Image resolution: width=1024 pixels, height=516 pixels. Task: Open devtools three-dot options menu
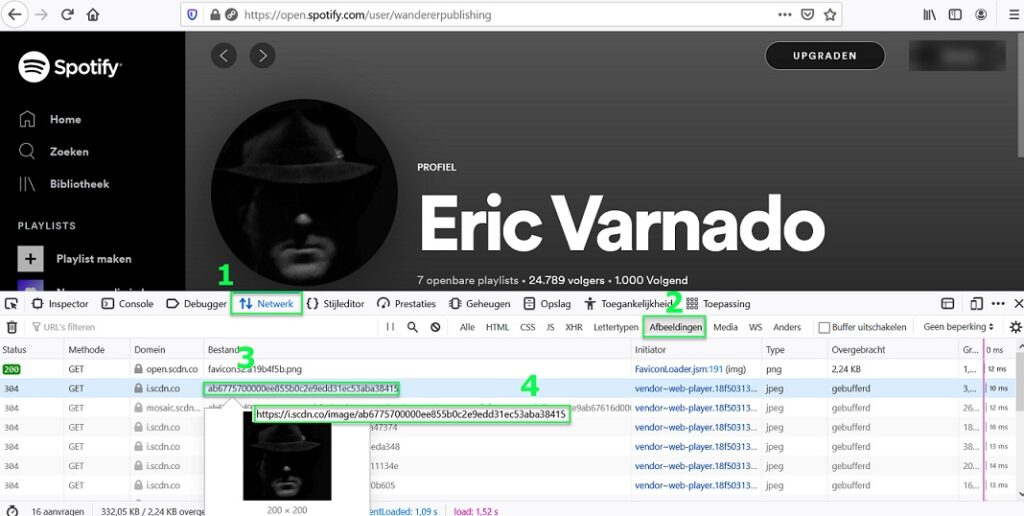(x=998, y=304)
